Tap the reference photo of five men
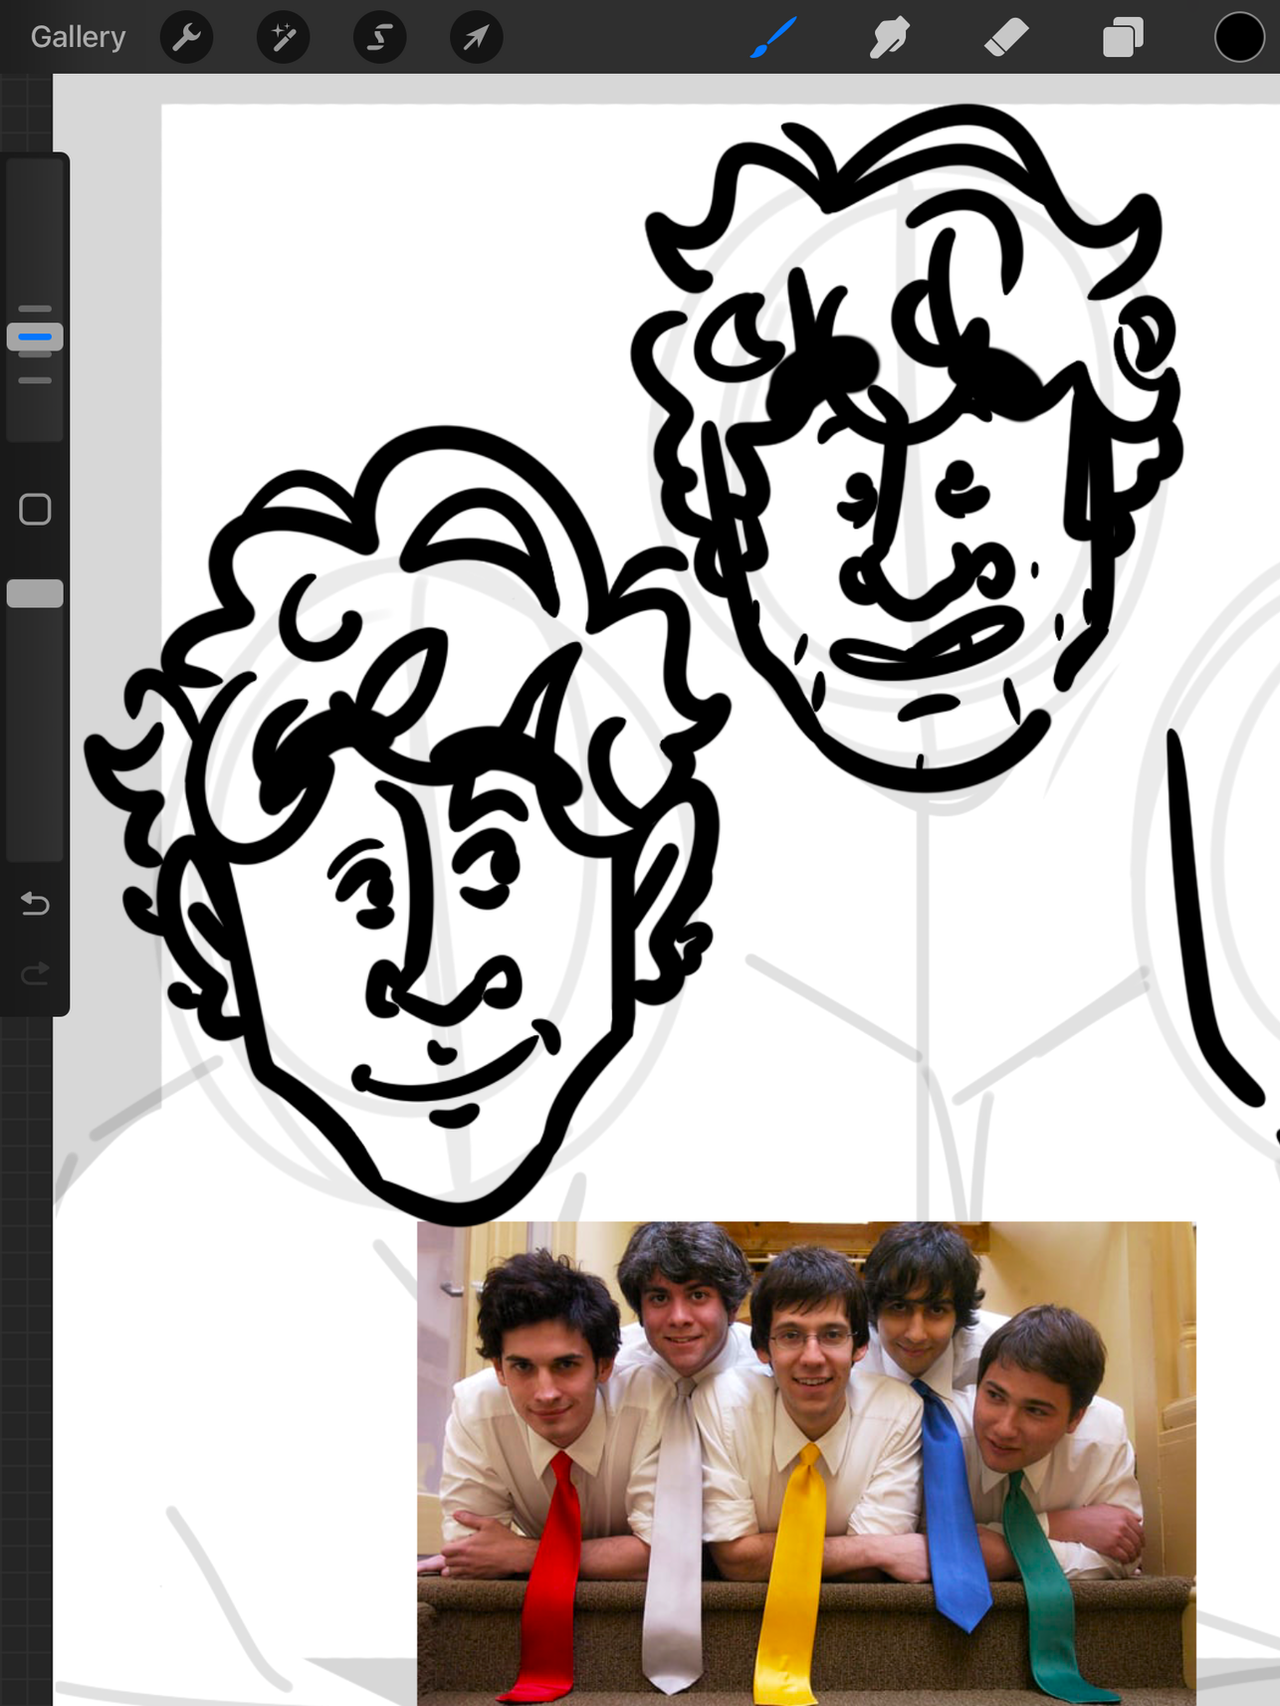Image resolution: width=1280 pixels, height=1706 pixels. tap(806, 1463)
